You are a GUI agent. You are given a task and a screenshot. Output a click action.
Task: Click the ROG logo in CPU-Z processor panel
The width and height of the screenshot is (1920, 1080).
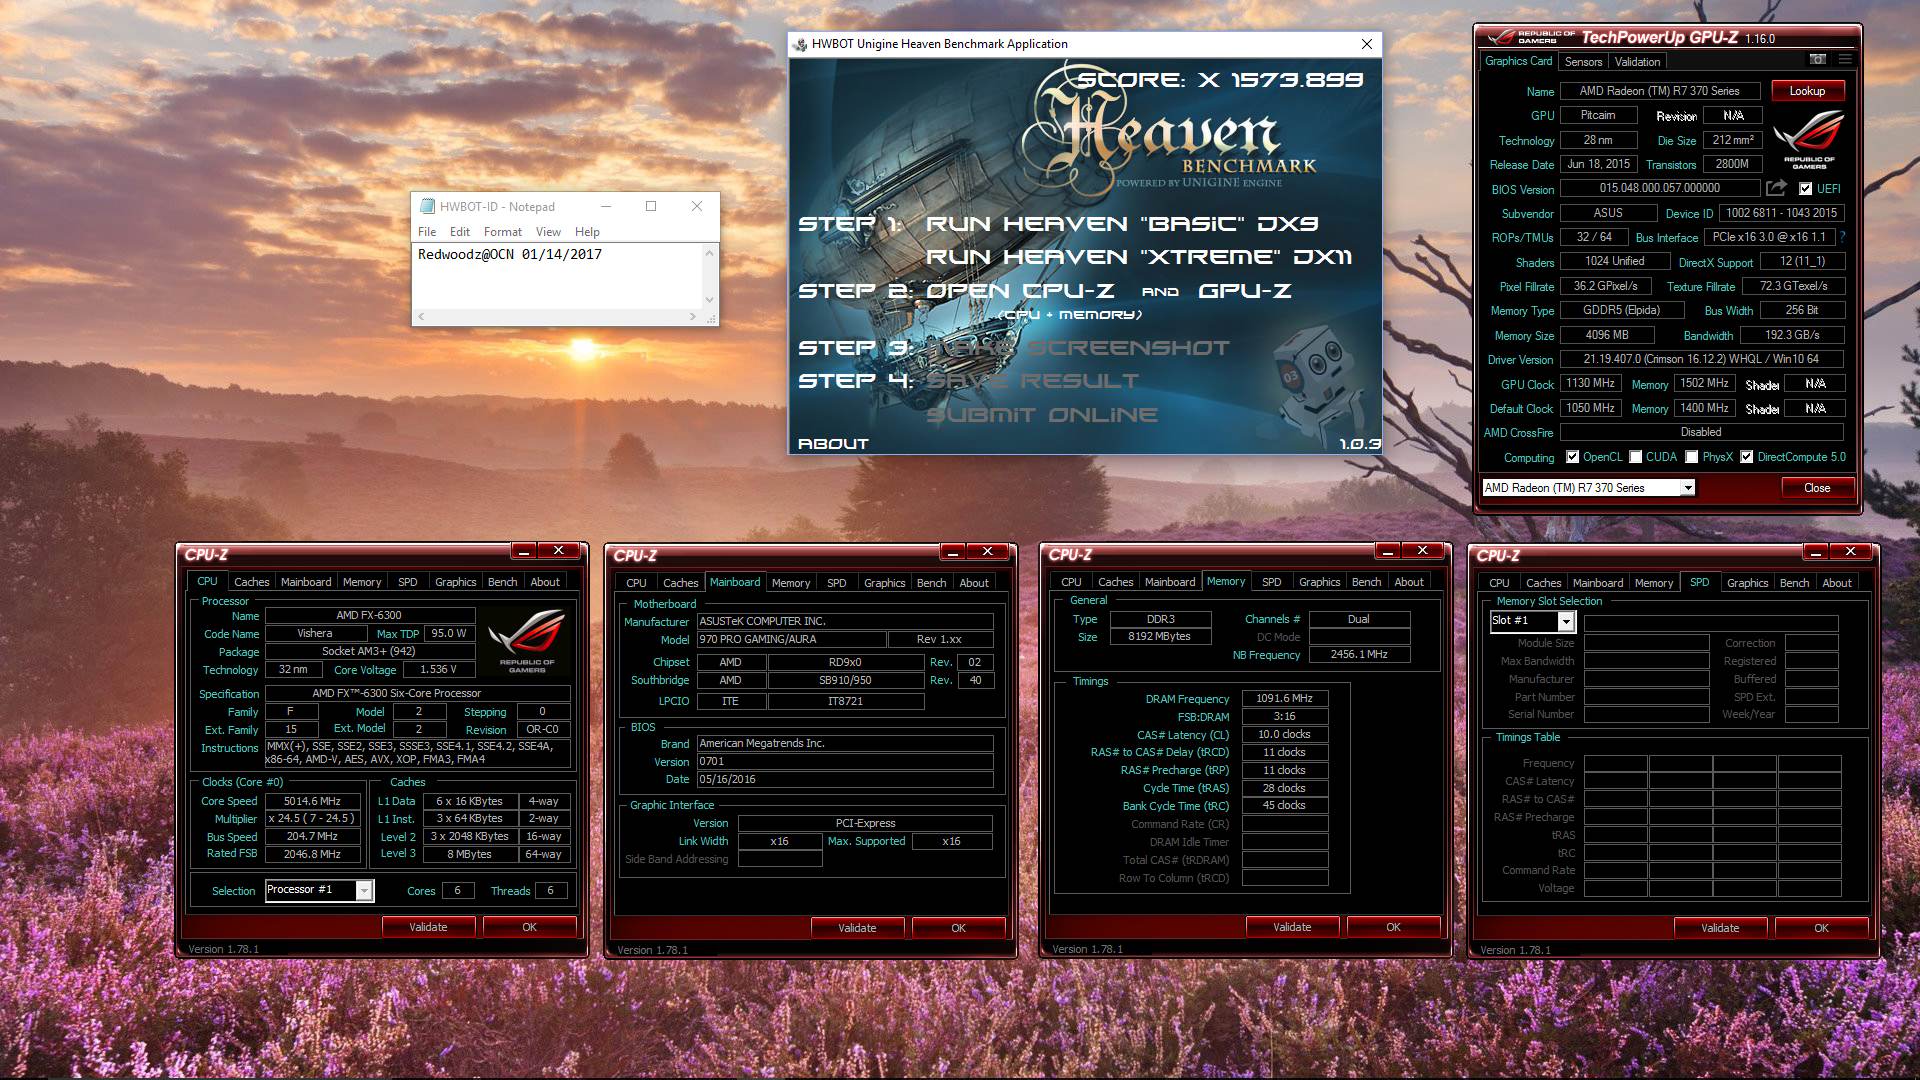527,642
